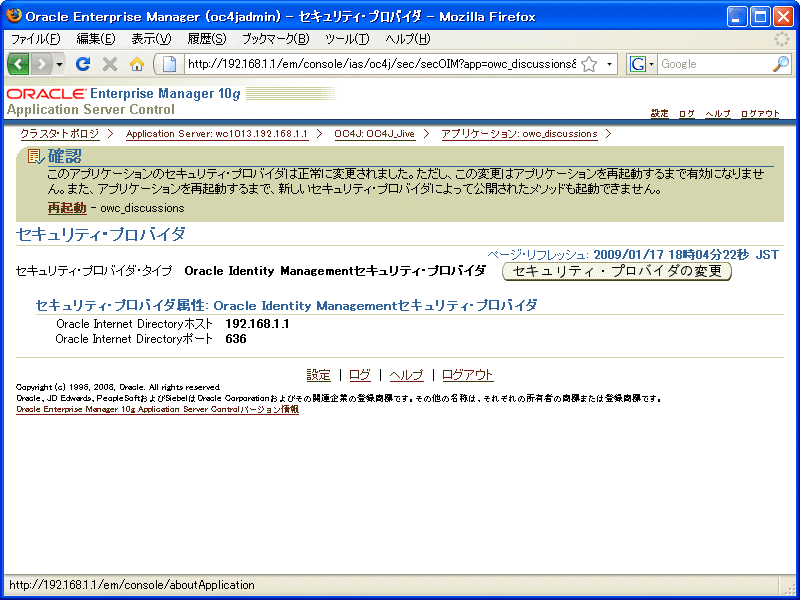Open the ヘルプ(H) menu
800x600 pixels.
point(408,39)
